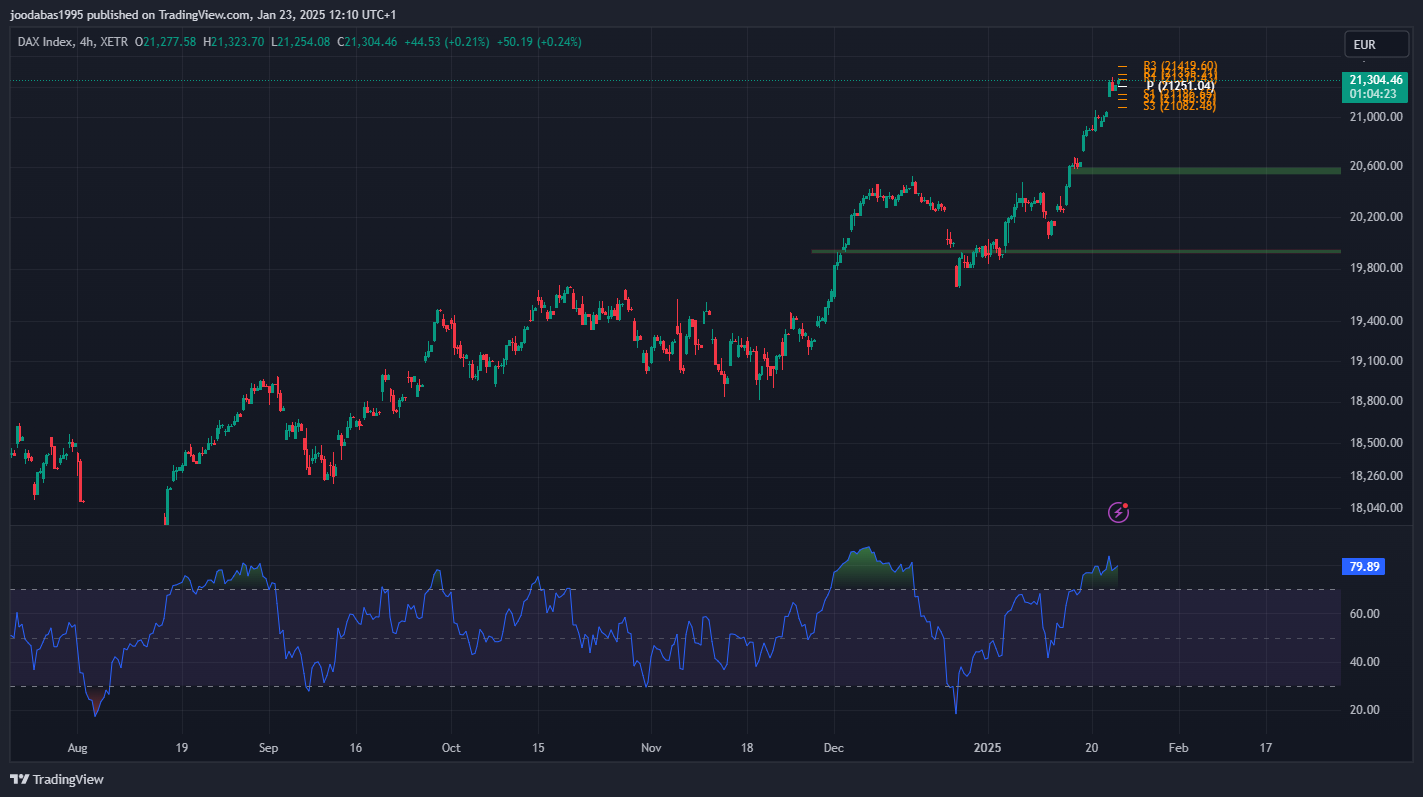Click the purple lightning bolt icon
The height and width of the screenshot is (797, 1423).
[x=1119, y=512]
